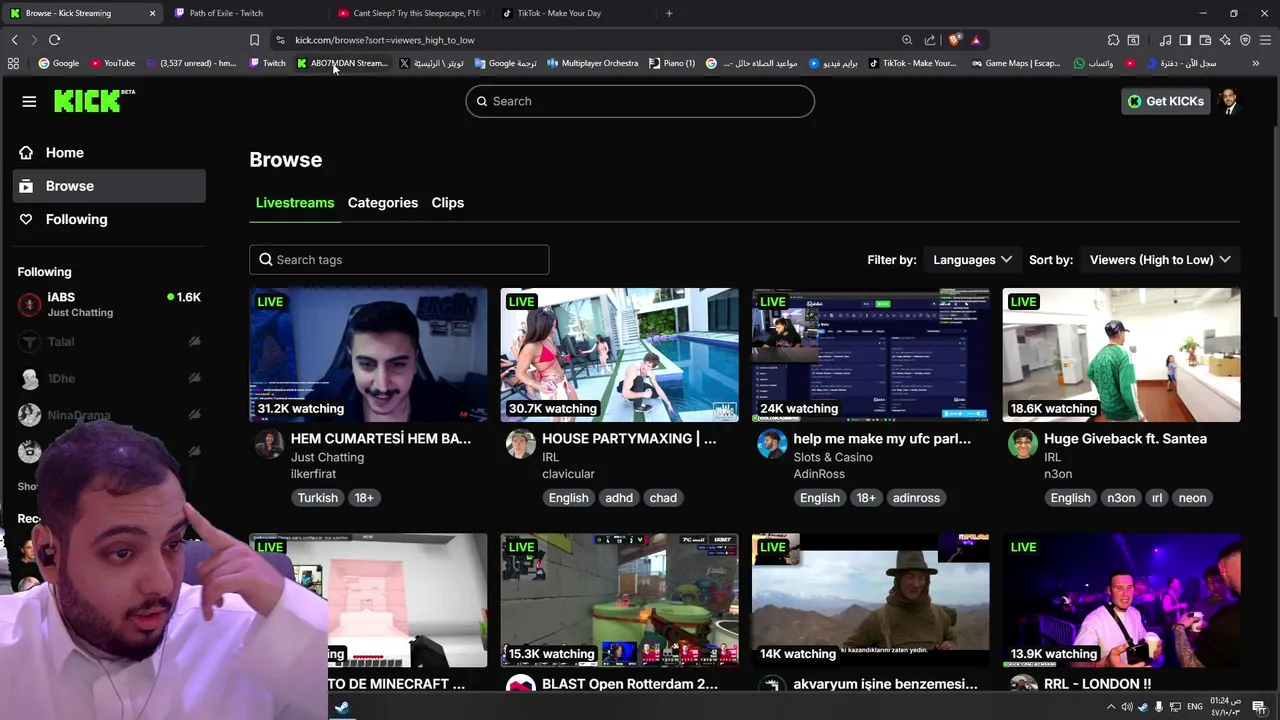The height and width of the screenshot is (720, 1280).
Task: Open BLAST Open Rotterdam stream thumbnail
Action: click(619, 600)
